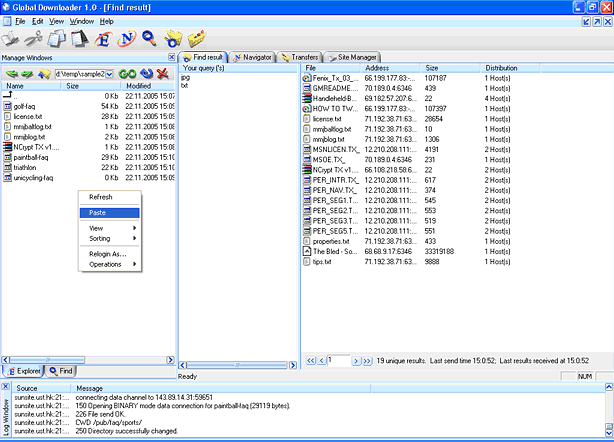This screenshot has width=614, height=442.
Task: Expand the Operations submenu in context menu
Action: [110, 264]
